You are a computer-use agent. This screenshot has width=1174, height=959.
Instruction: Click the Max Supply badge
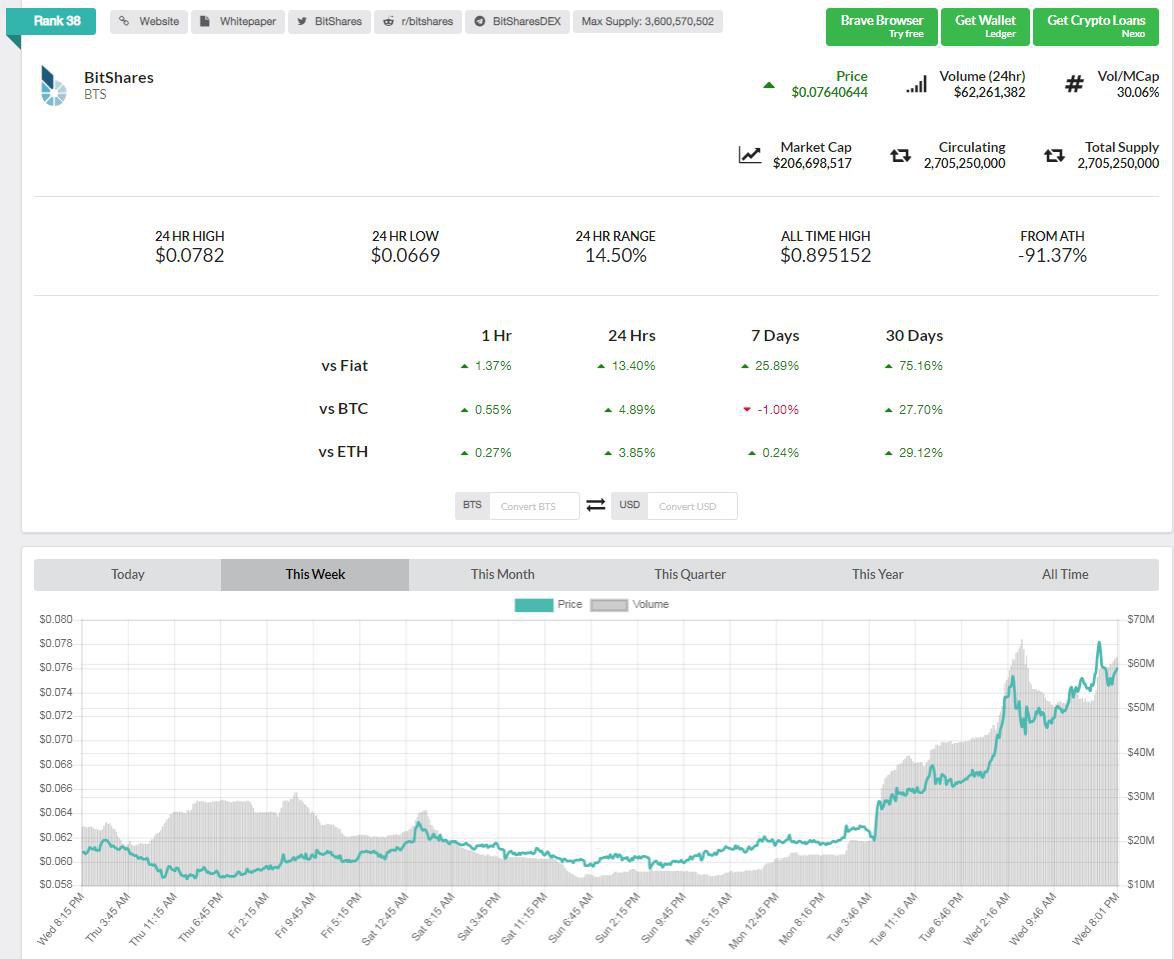point(648,22)
